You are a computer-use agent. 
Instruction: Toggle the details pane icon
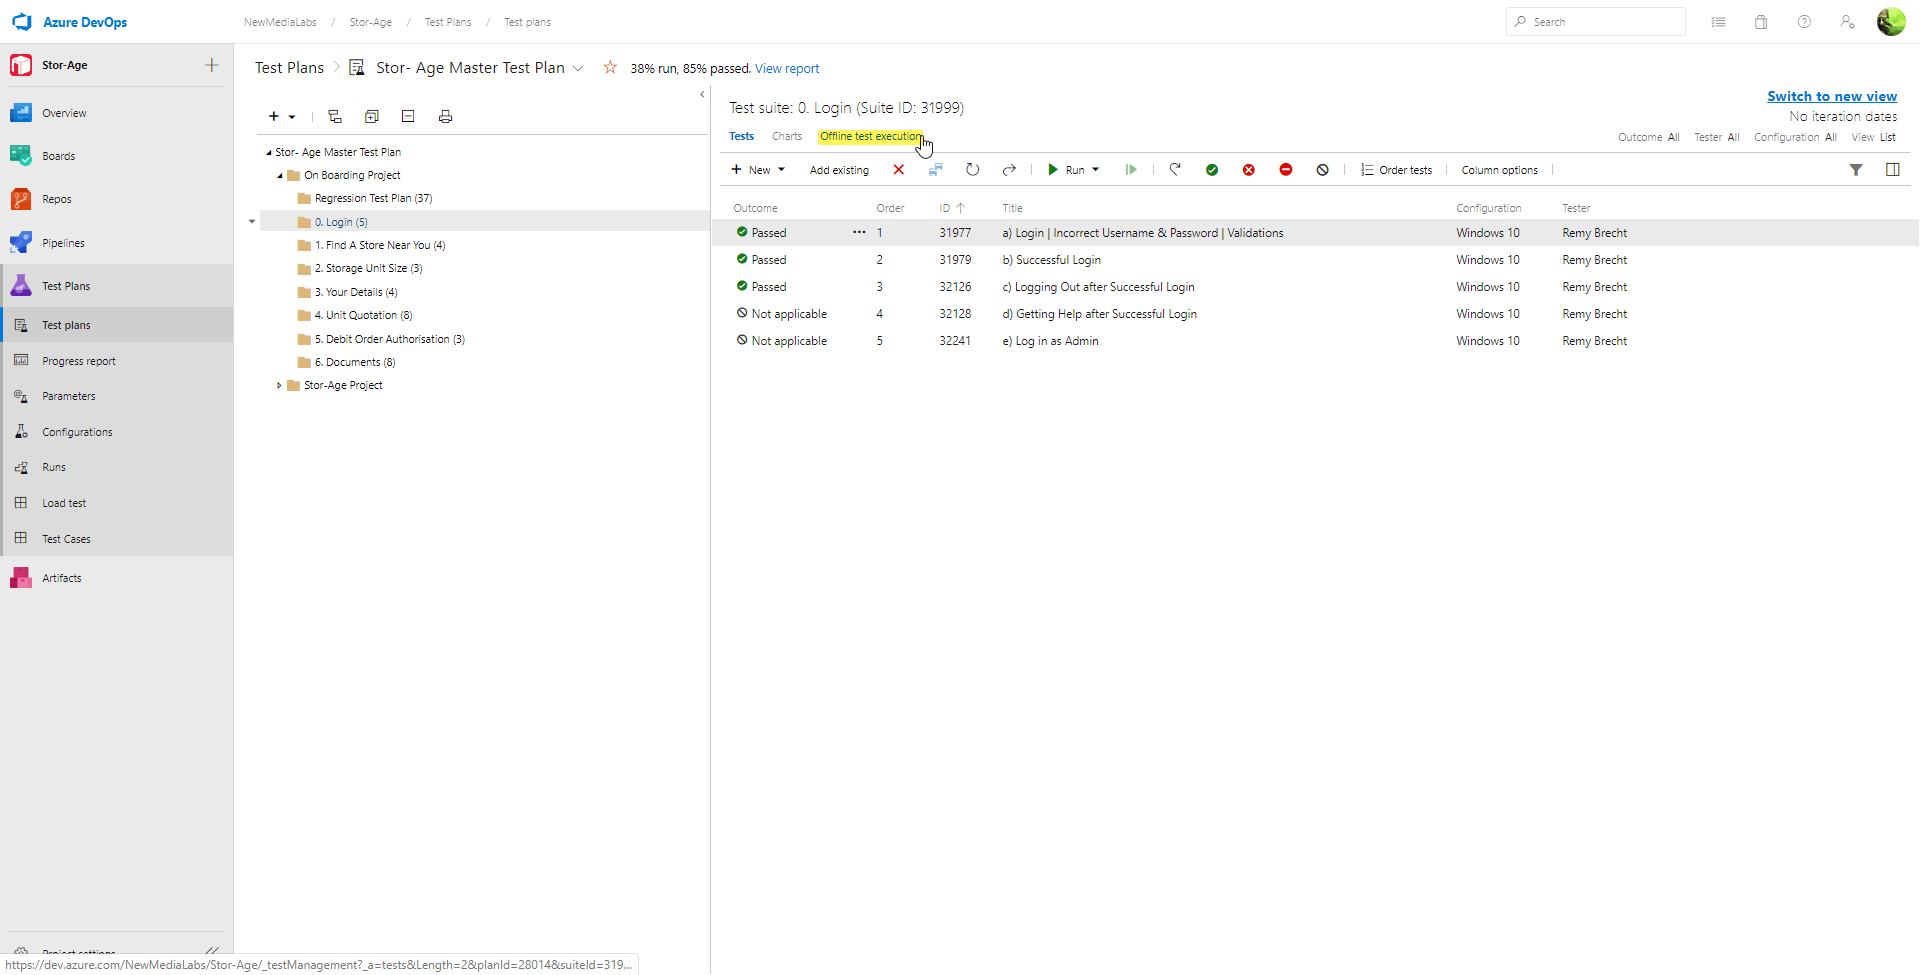click(1893, 170)
